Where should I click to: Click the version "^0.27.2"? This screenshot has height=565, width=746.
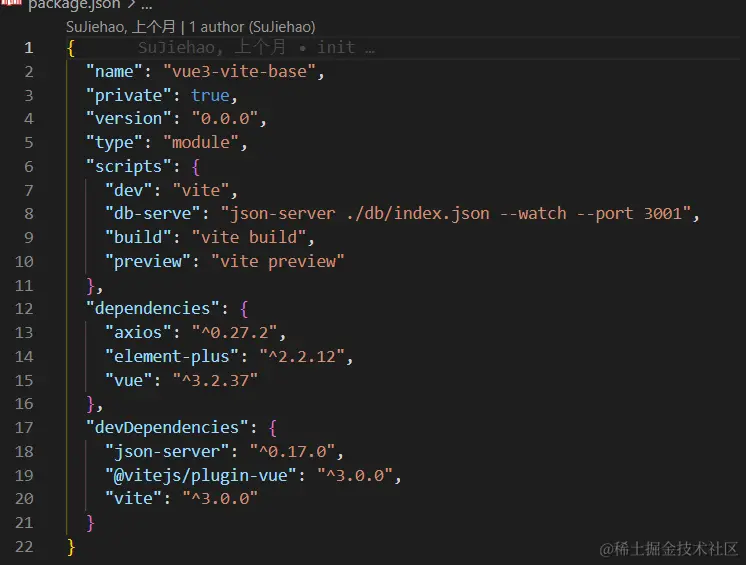click(x=234, y=333)
